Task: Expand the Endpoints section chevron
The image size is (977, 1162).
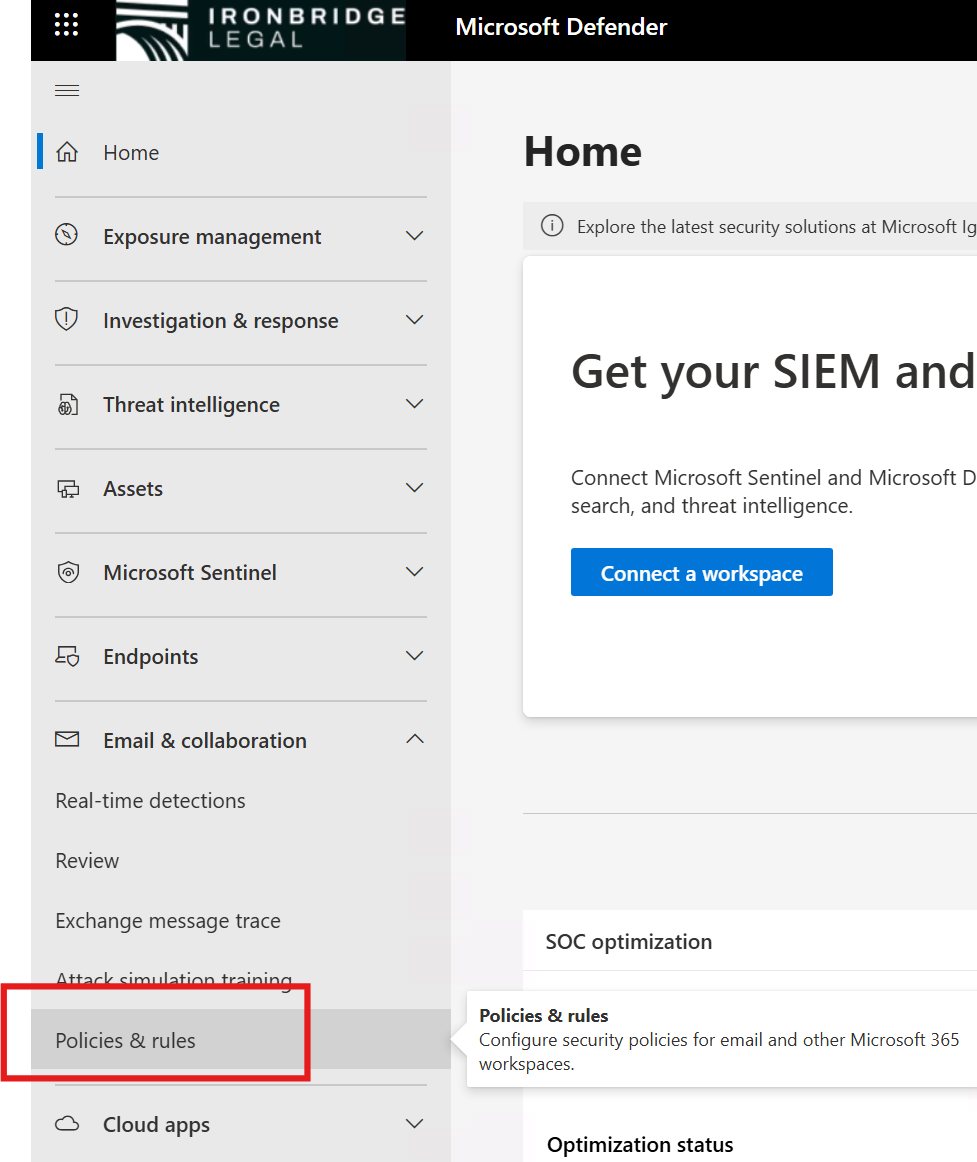Action: coord(414,656)
